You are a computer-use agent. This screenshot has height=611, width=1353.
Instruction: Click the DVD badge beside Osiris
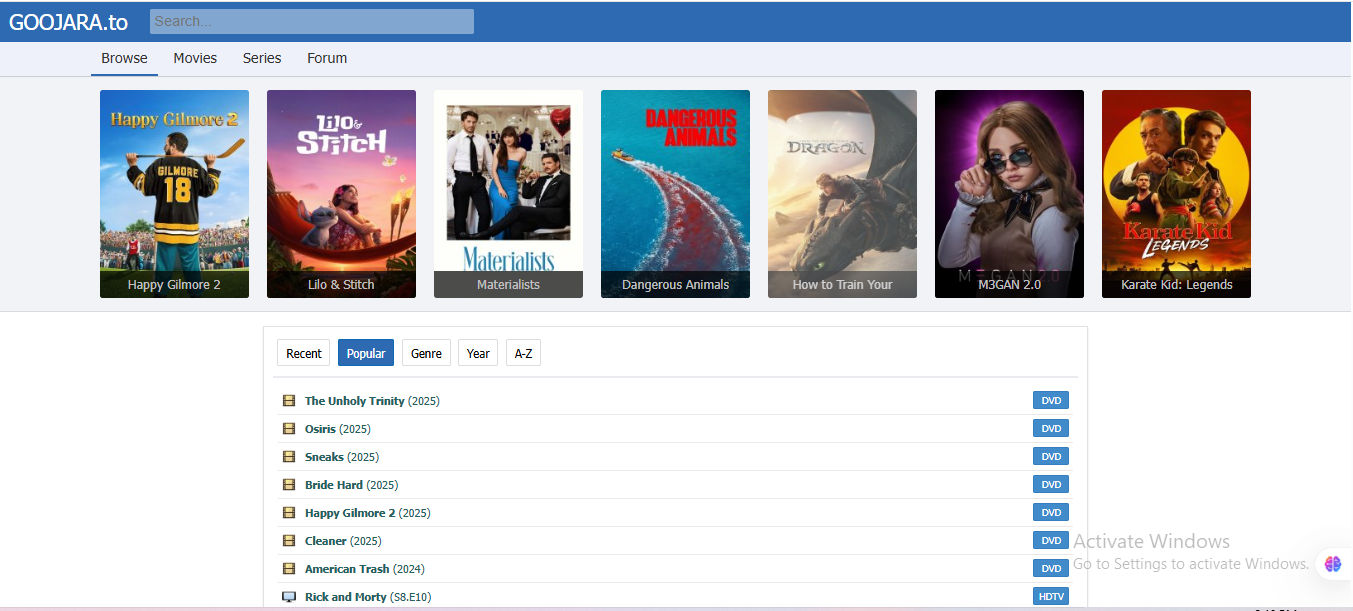tap(1050, 428)
